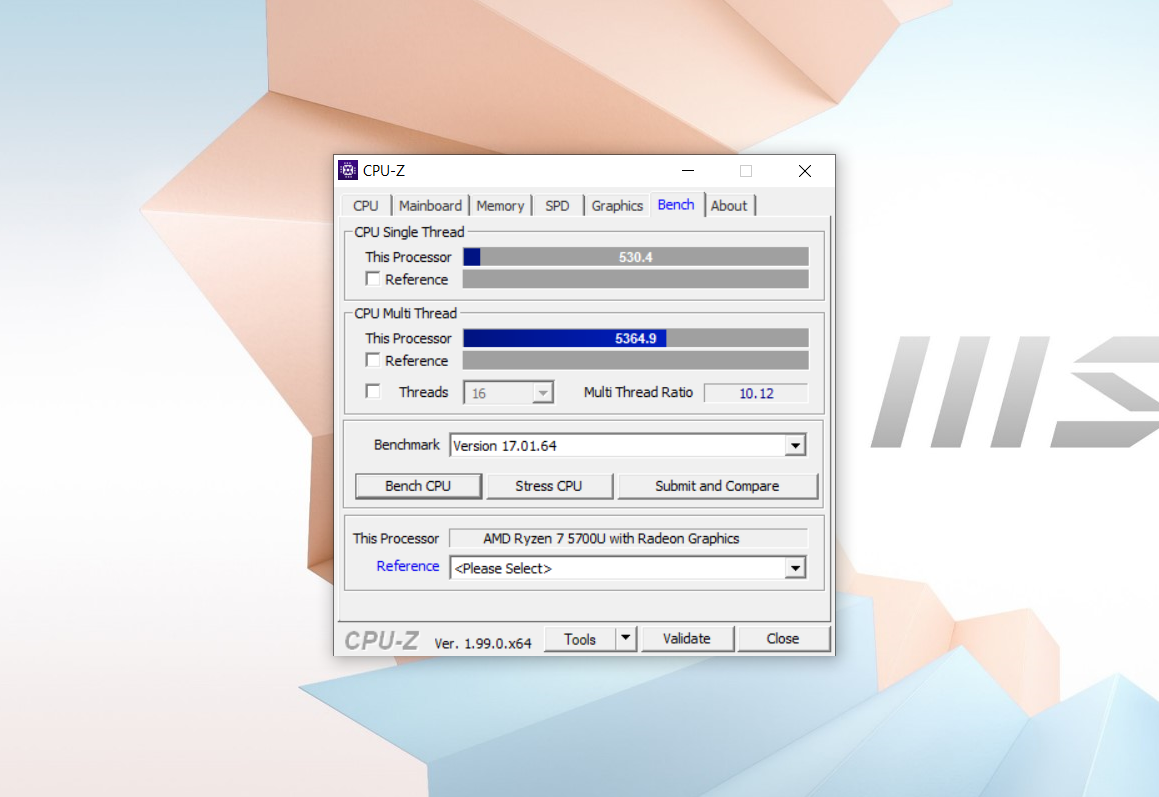This screenshot has width=1159, height=797.
Task: Click the Multi Thread Ratio label
Action: [638, 392]
